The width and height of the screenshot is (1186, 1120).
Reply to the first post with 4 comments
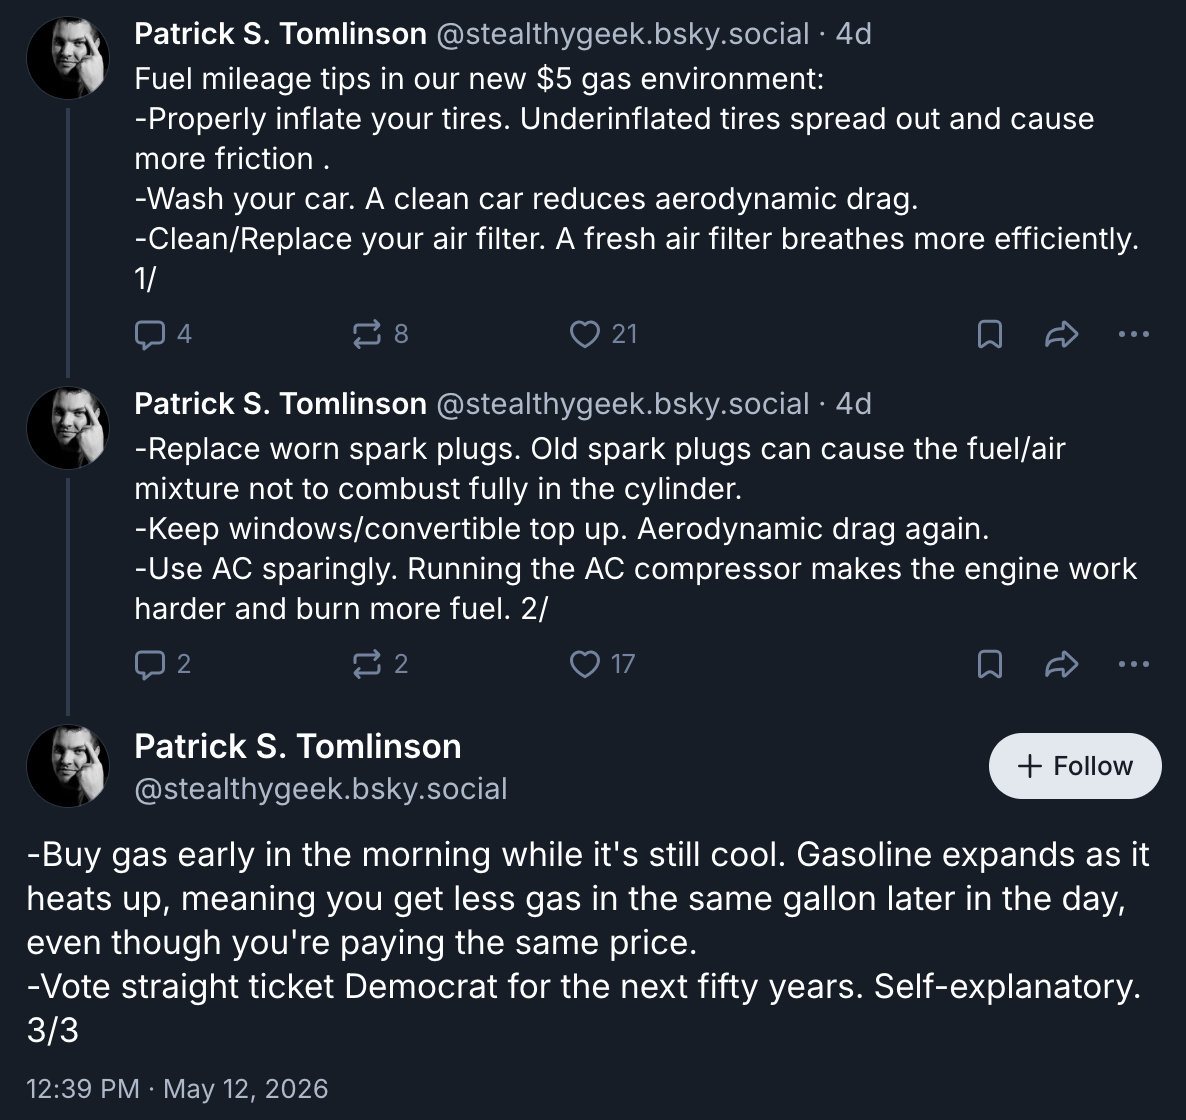(x=163, y=334)
